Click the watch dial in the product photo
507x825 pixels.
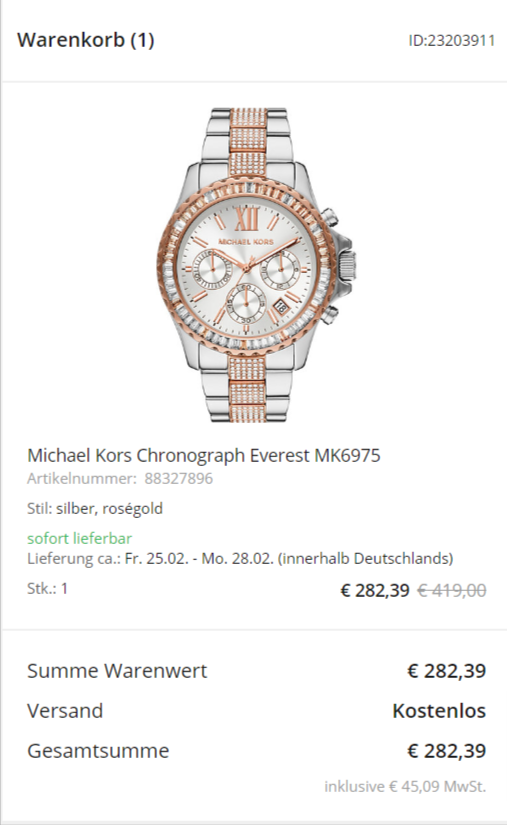247,268
